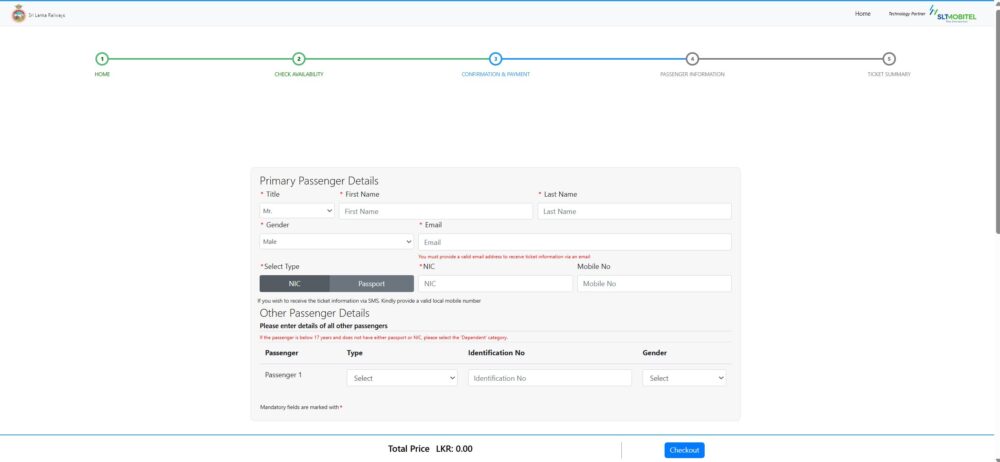Focus the Email input field

575,241
